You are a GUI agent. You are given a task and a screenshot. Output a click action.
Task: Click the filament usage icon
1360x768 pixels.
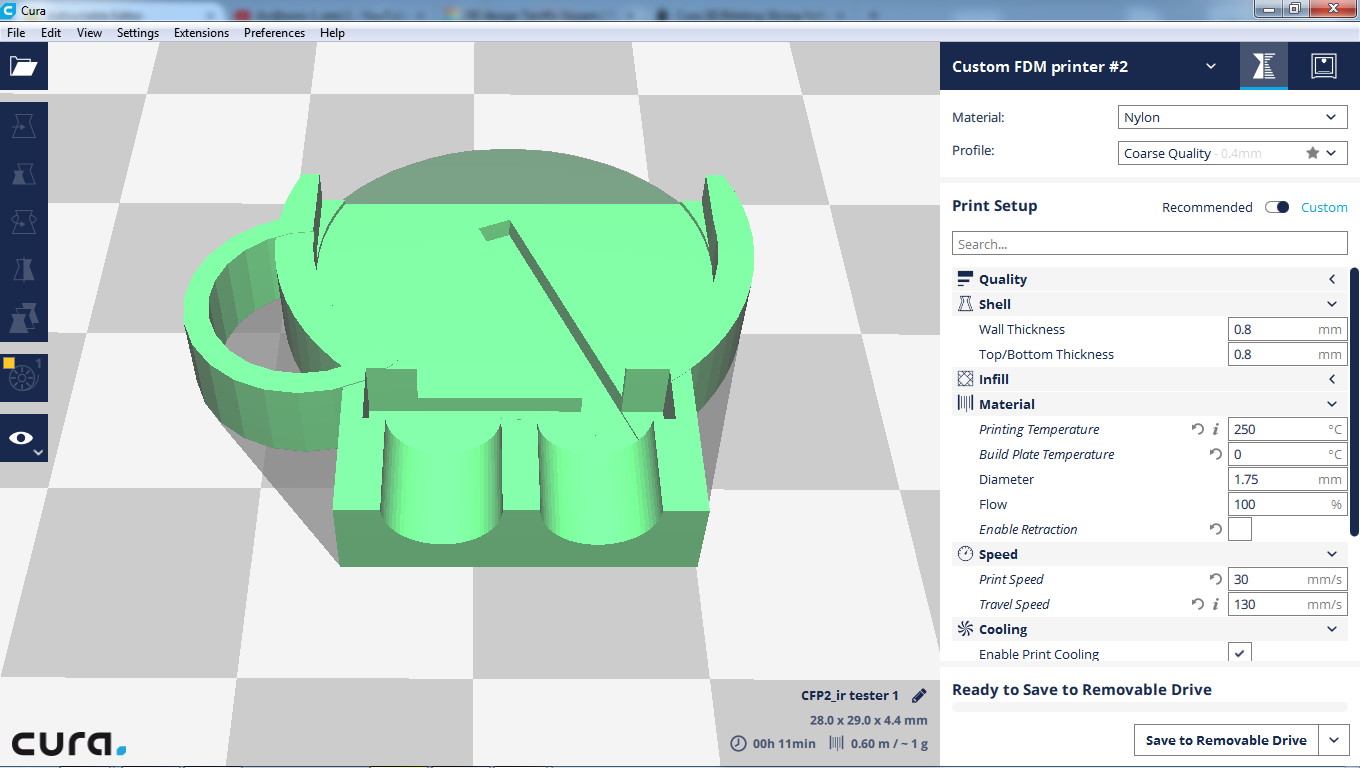(836, 743)
